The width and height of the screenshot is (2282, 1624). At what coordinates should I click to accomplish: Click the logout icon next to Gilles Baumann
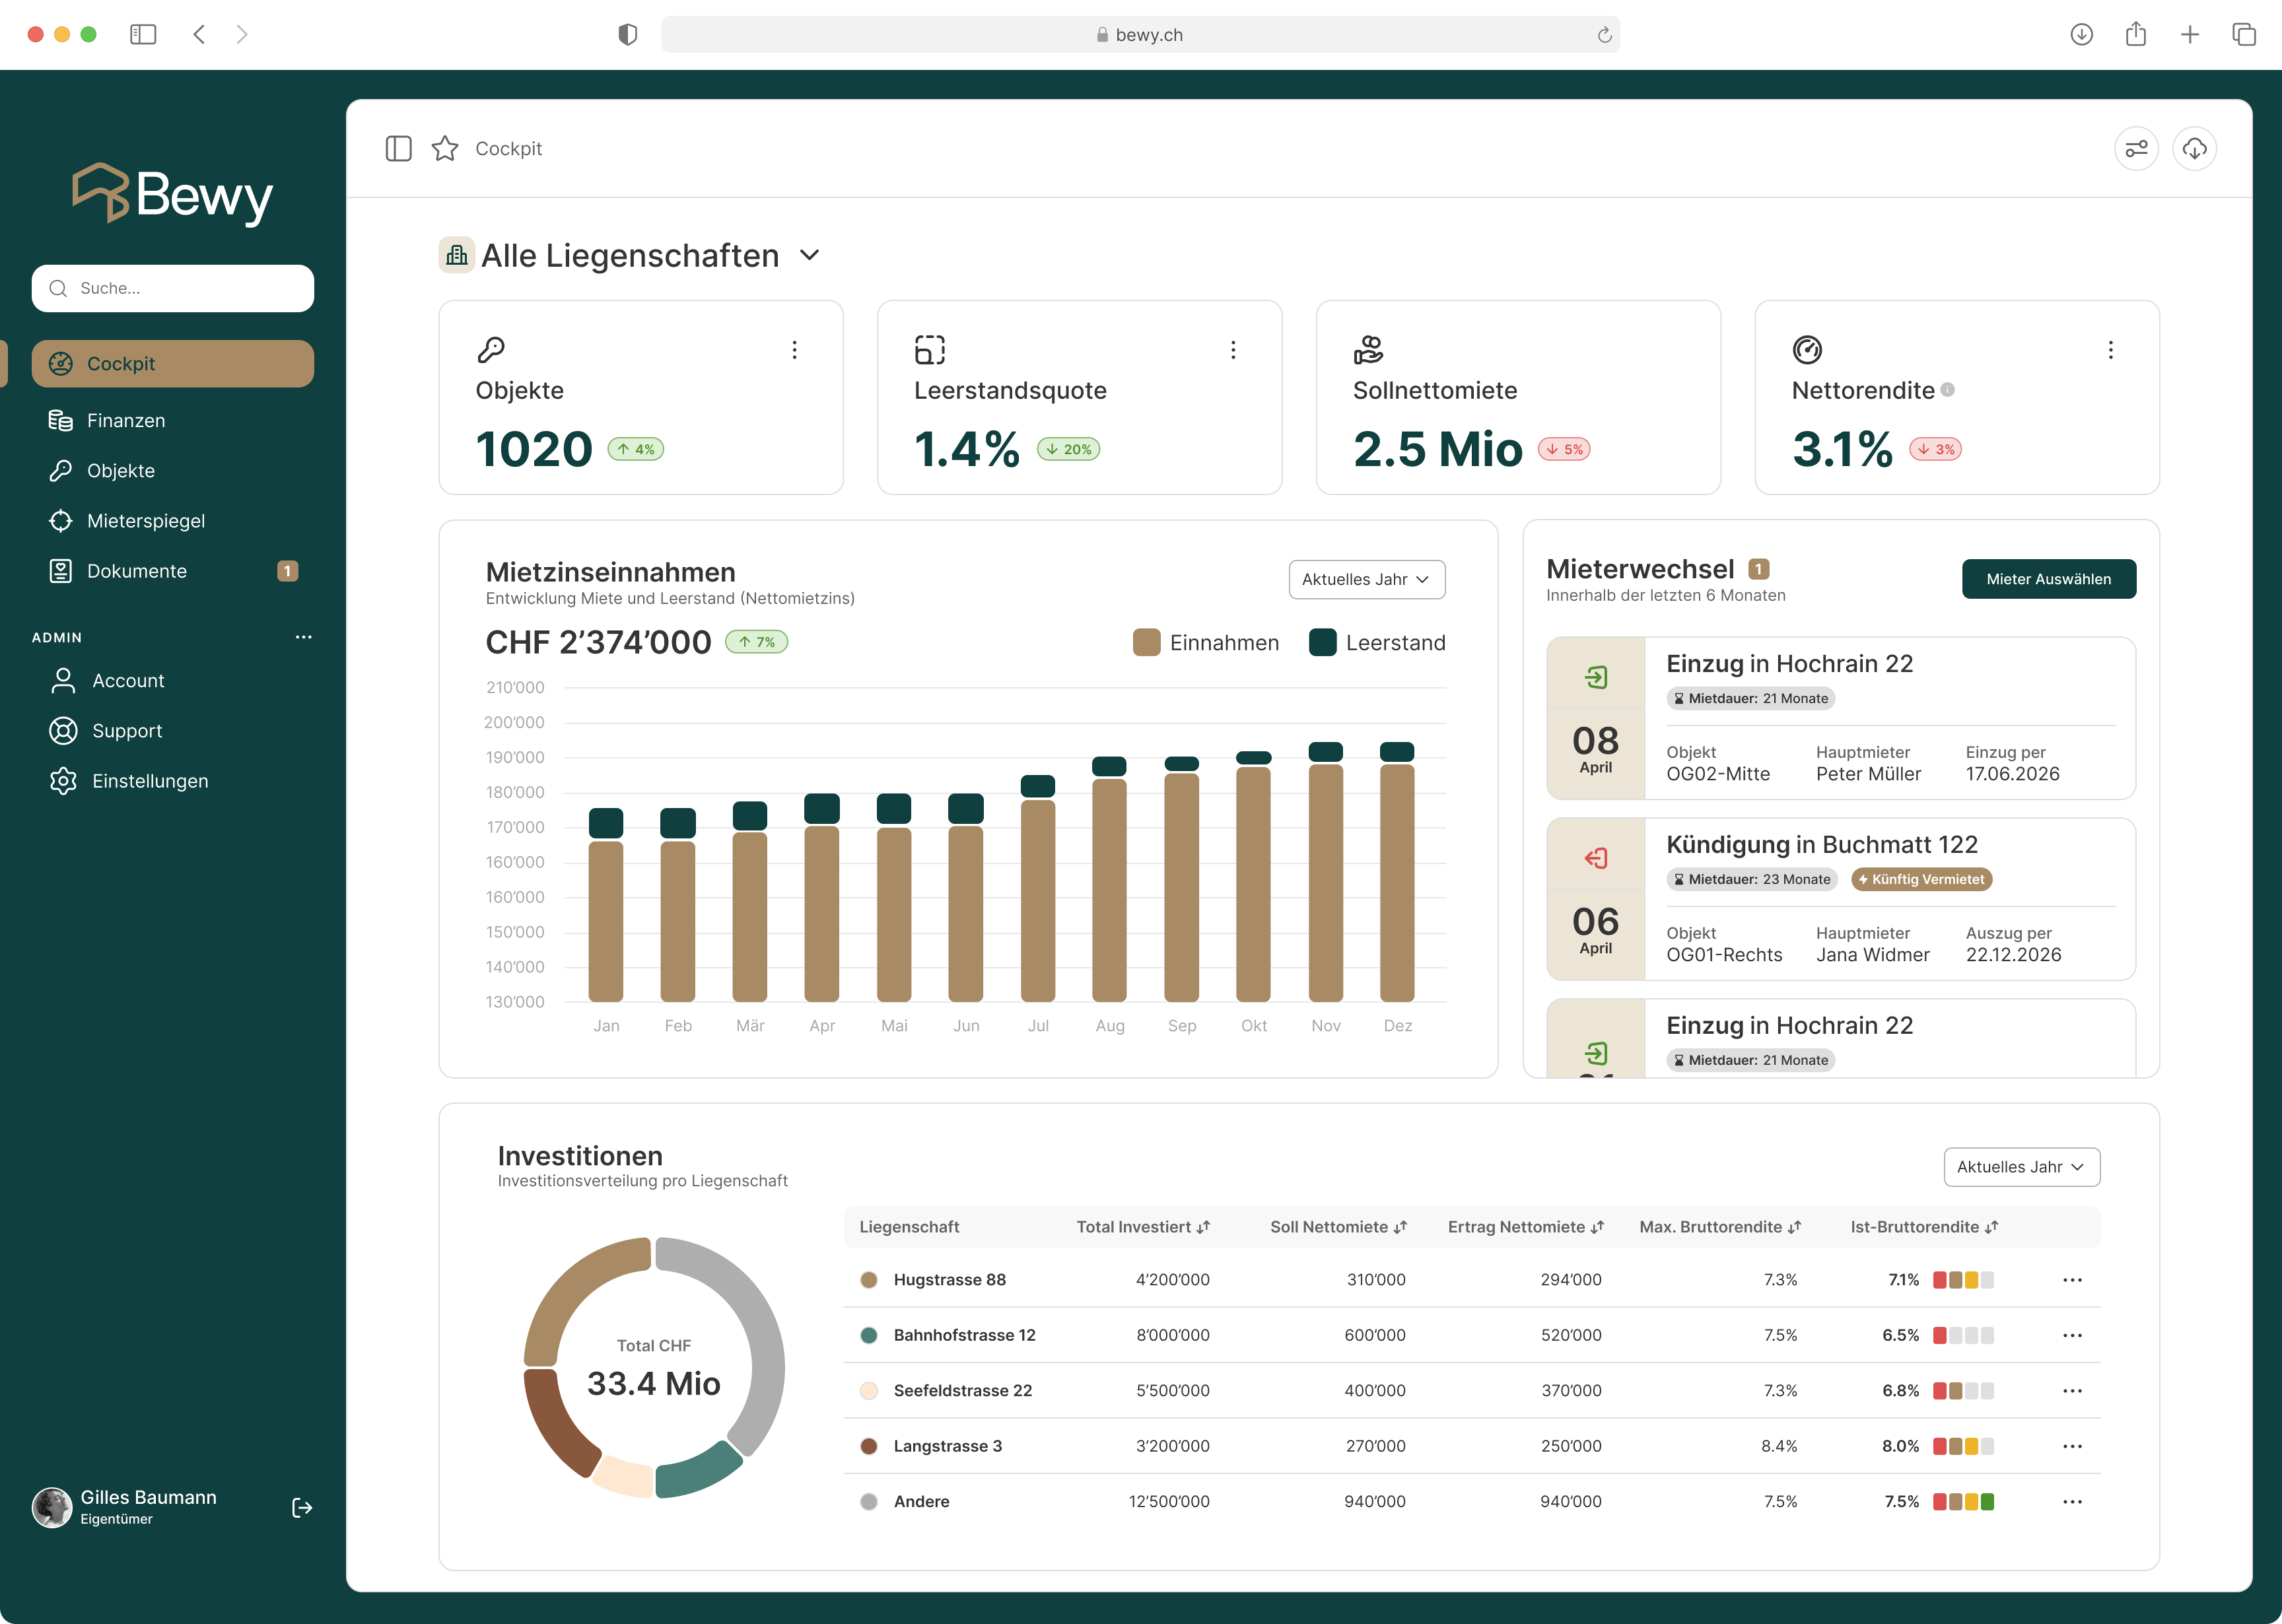tap(302, 1507)
